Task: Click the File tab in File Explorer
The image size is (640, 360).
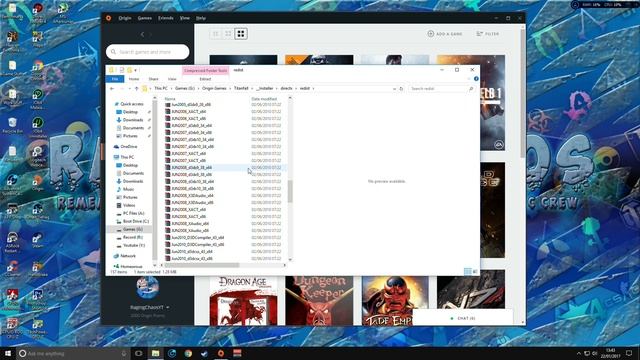Action: [x=115, y=79]
